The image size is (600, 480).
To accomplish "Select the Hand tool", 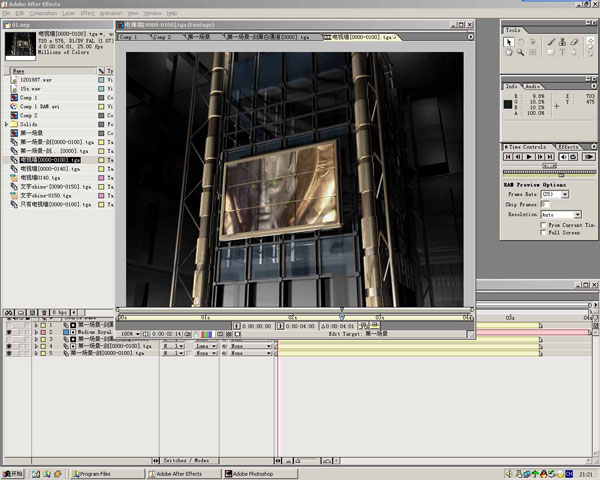I will coord(509,52).
